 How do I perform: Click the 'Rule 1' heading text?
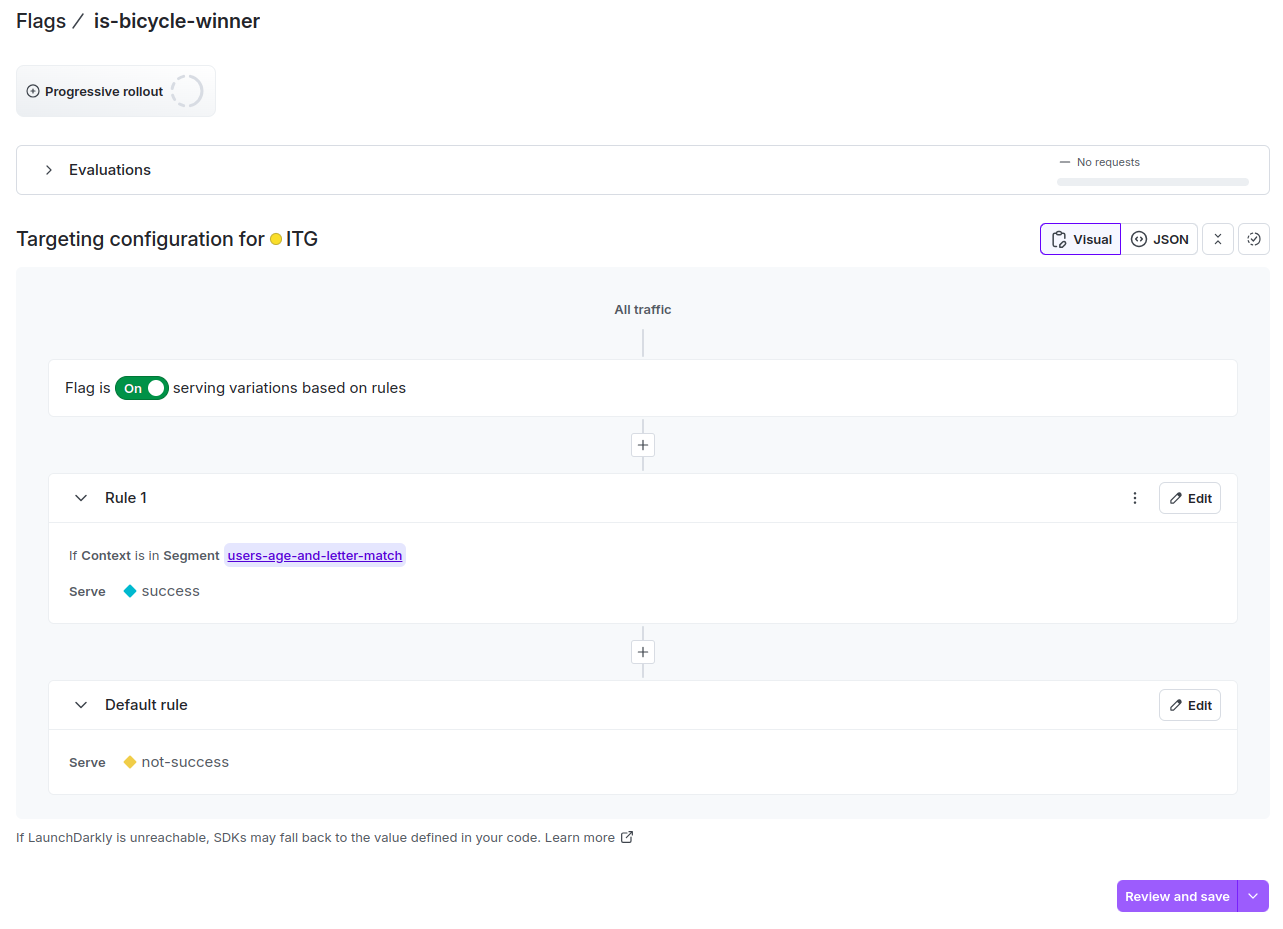[126, 498]
